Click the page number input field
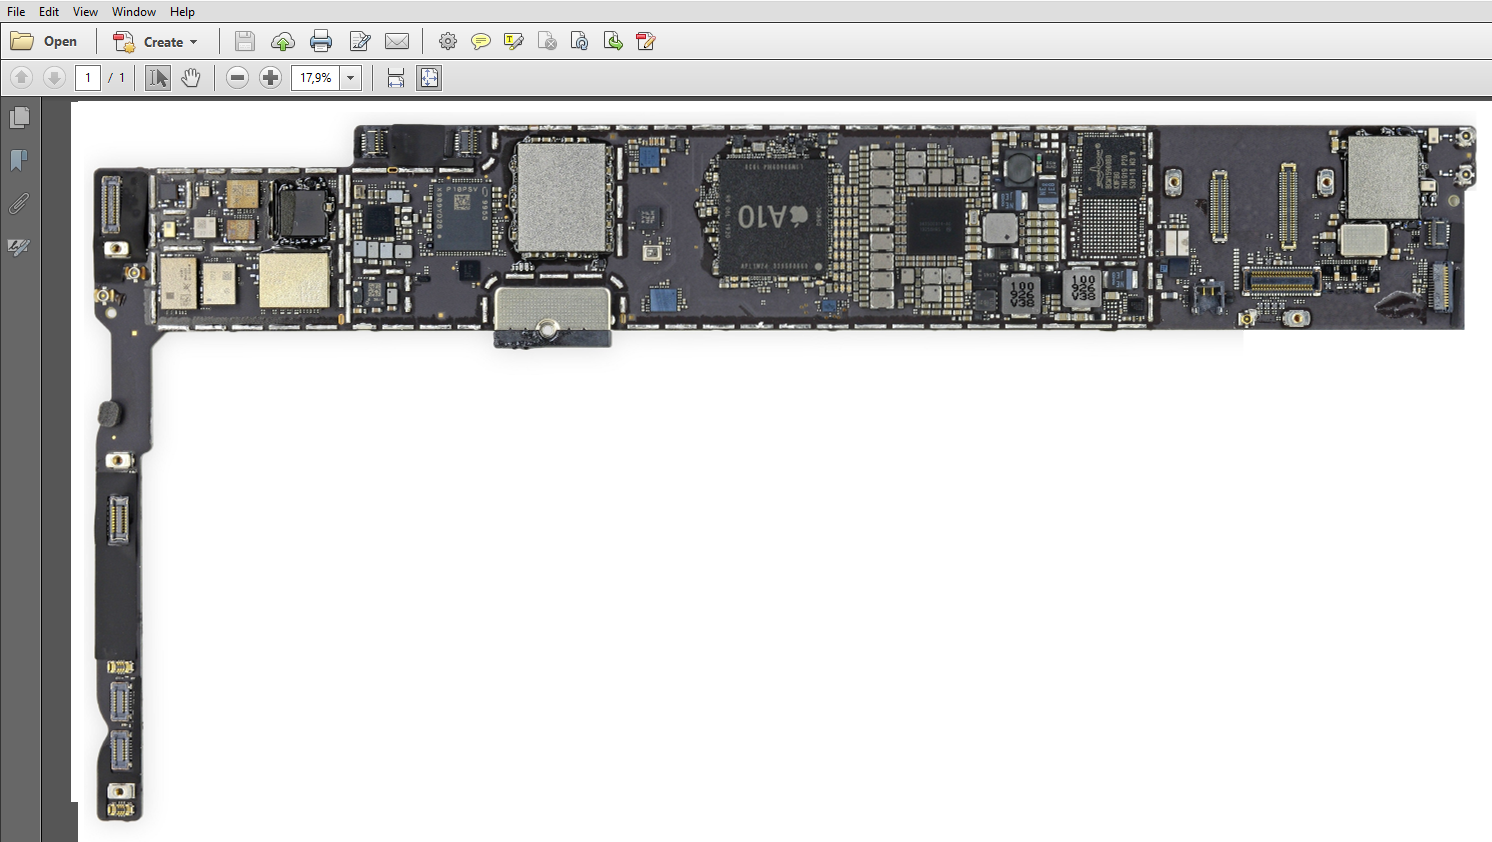 click(88, 78)
